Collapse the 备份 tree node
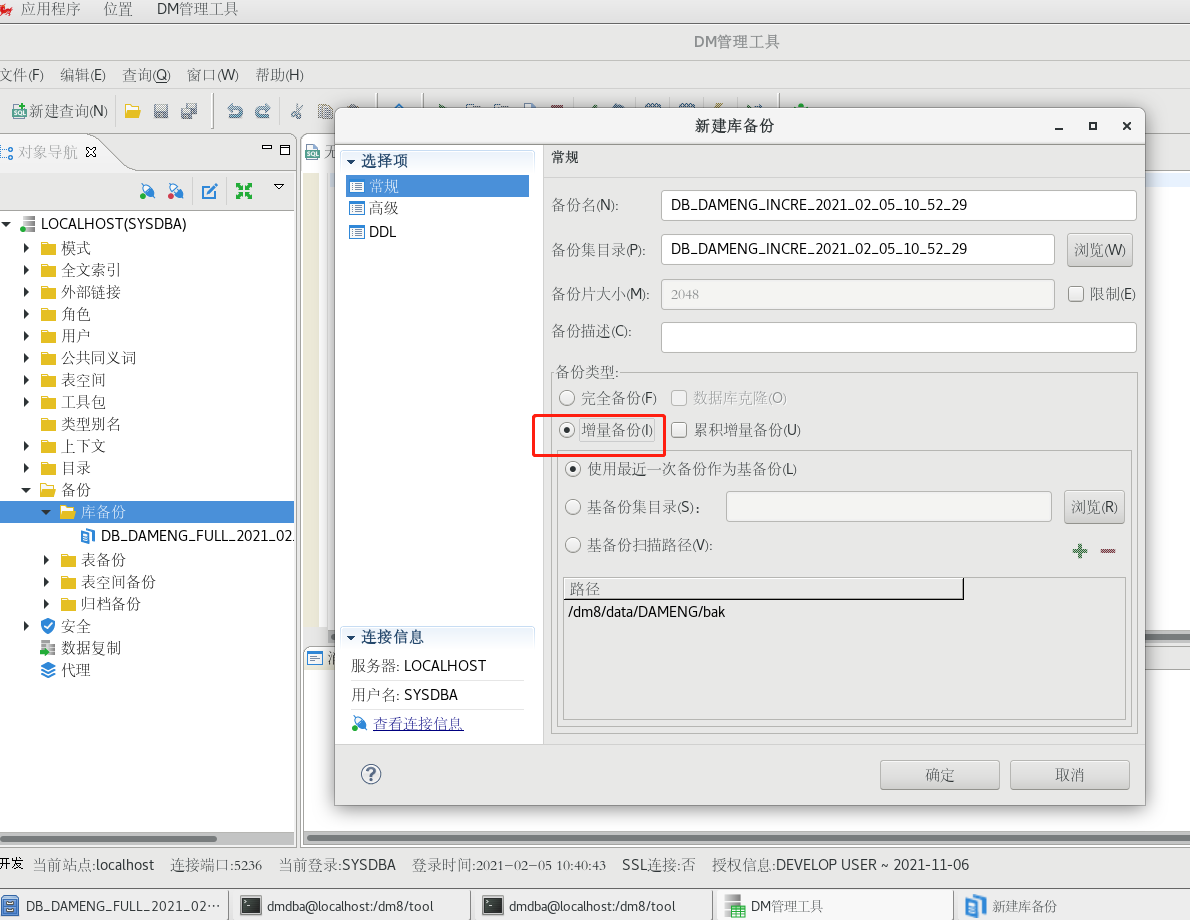Image resolution: width=1190 pixels, height=920 pixels. click(27, 490)
